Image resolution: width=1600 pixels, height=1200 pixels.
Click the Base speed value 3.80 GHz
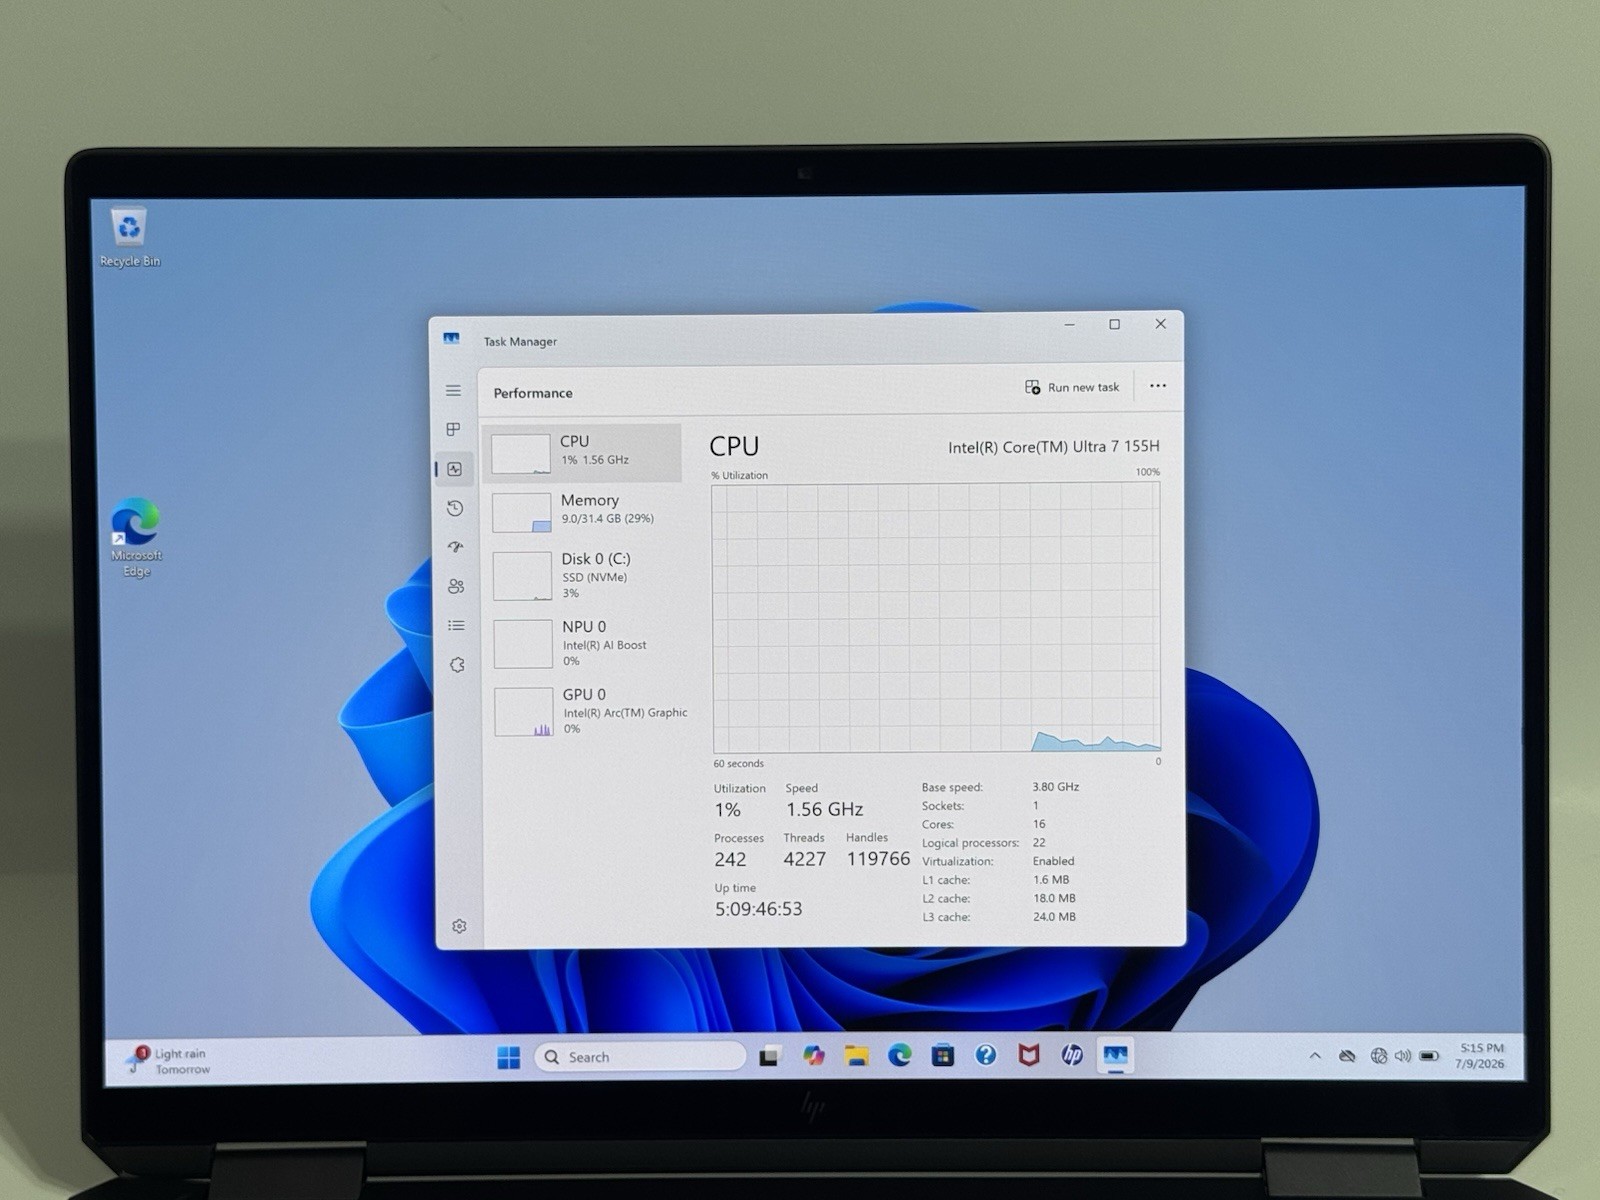(x=1055, y=787)
